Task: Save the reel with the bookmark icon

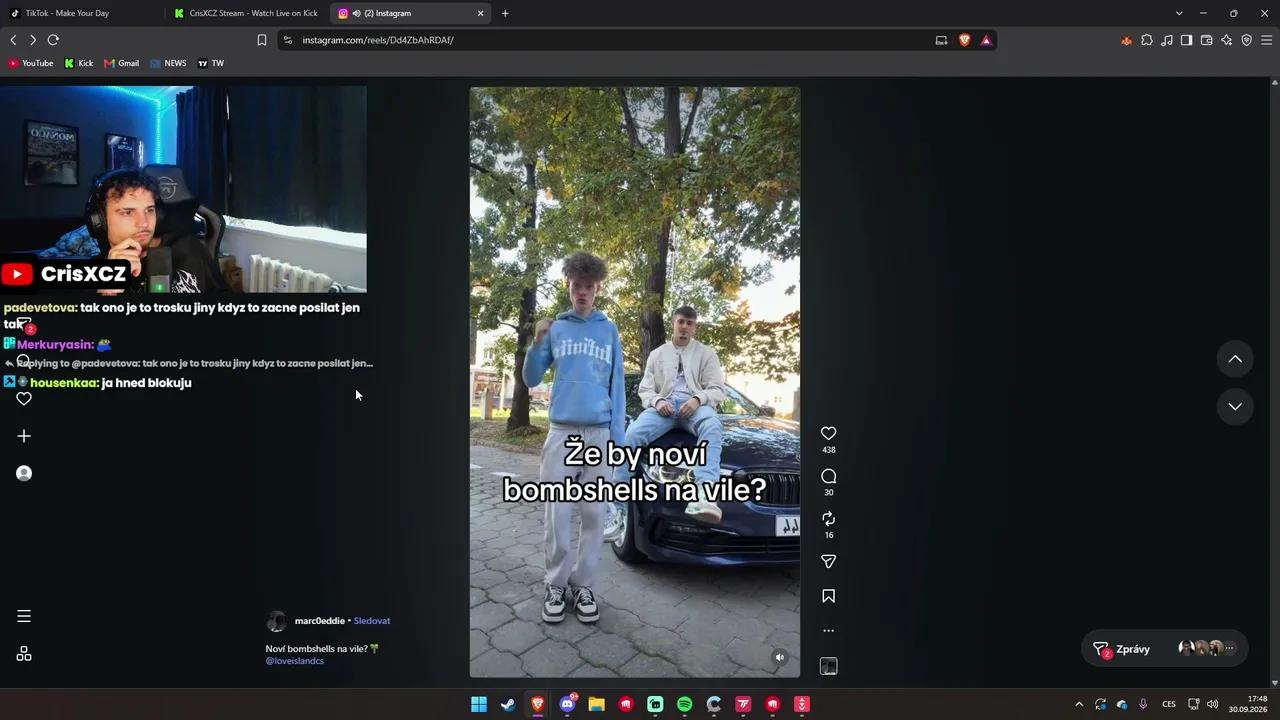Action: tap(828, 596)
